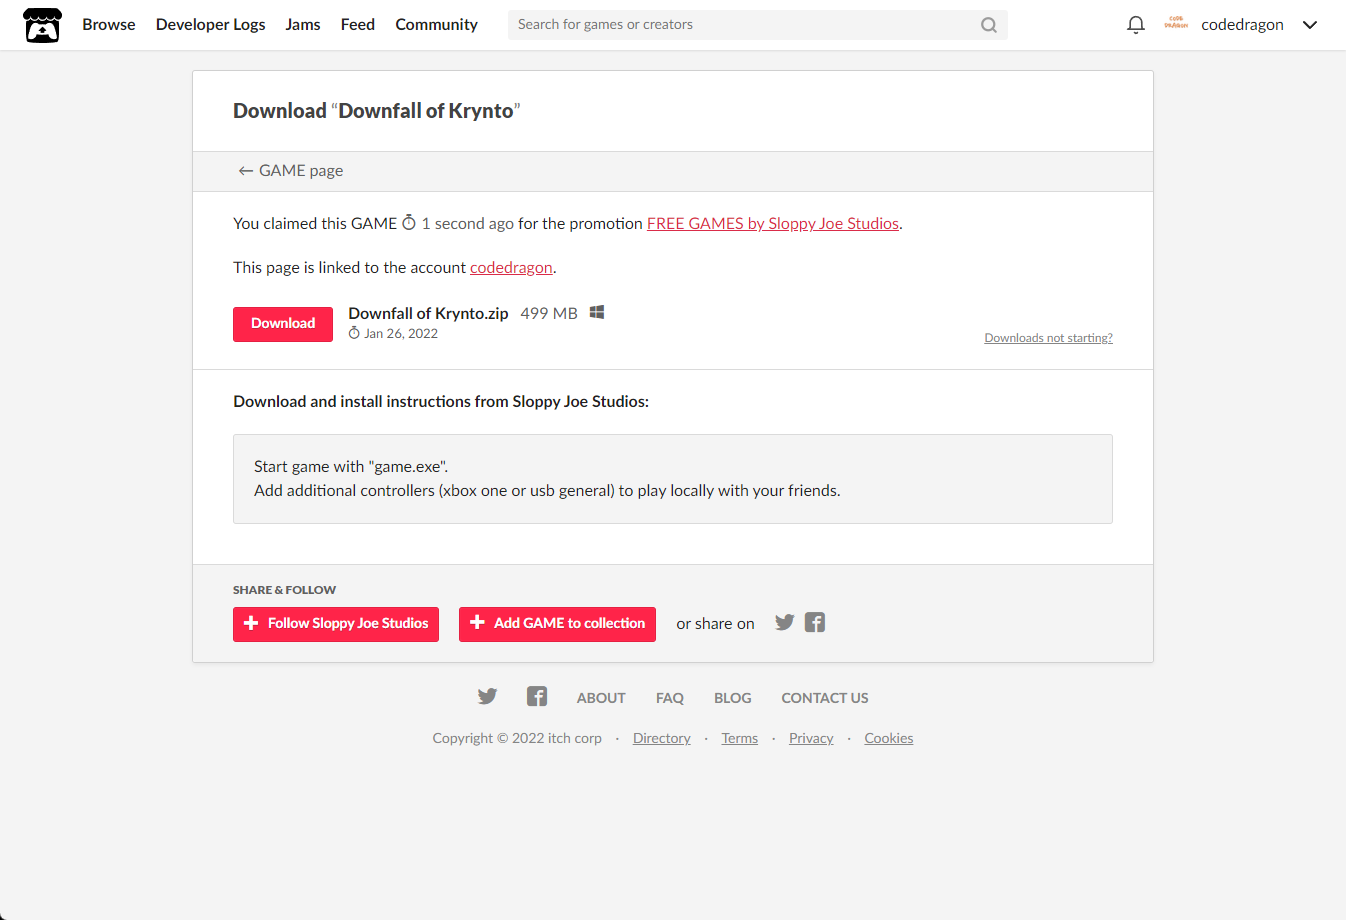Click the search magnifier icon
This screenshot has width=1346, height=920.
[989, 25]
